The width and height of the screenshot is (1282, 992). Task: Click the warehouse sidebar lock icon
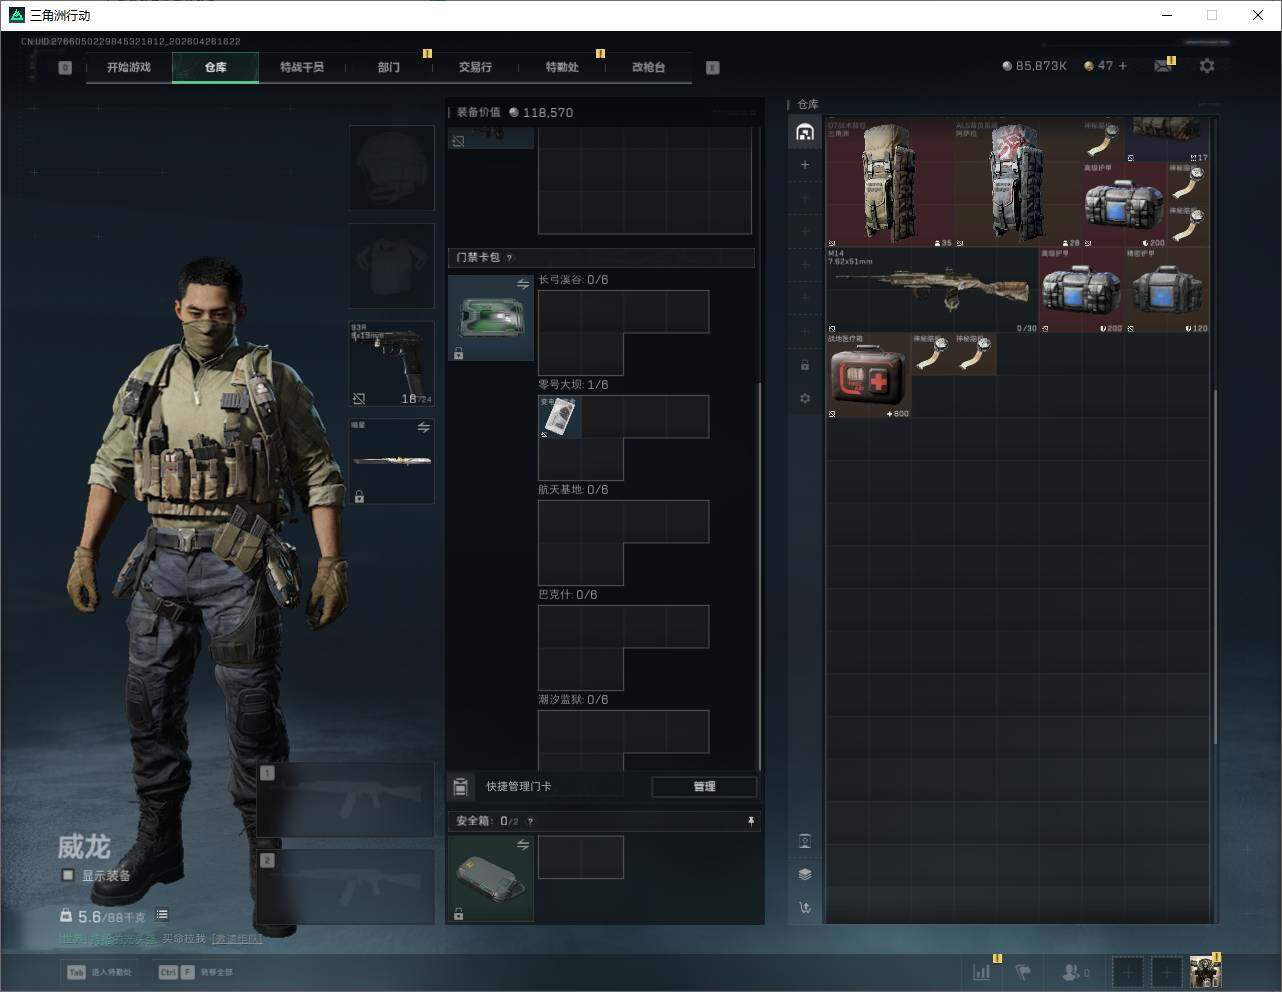coord(805,365)
